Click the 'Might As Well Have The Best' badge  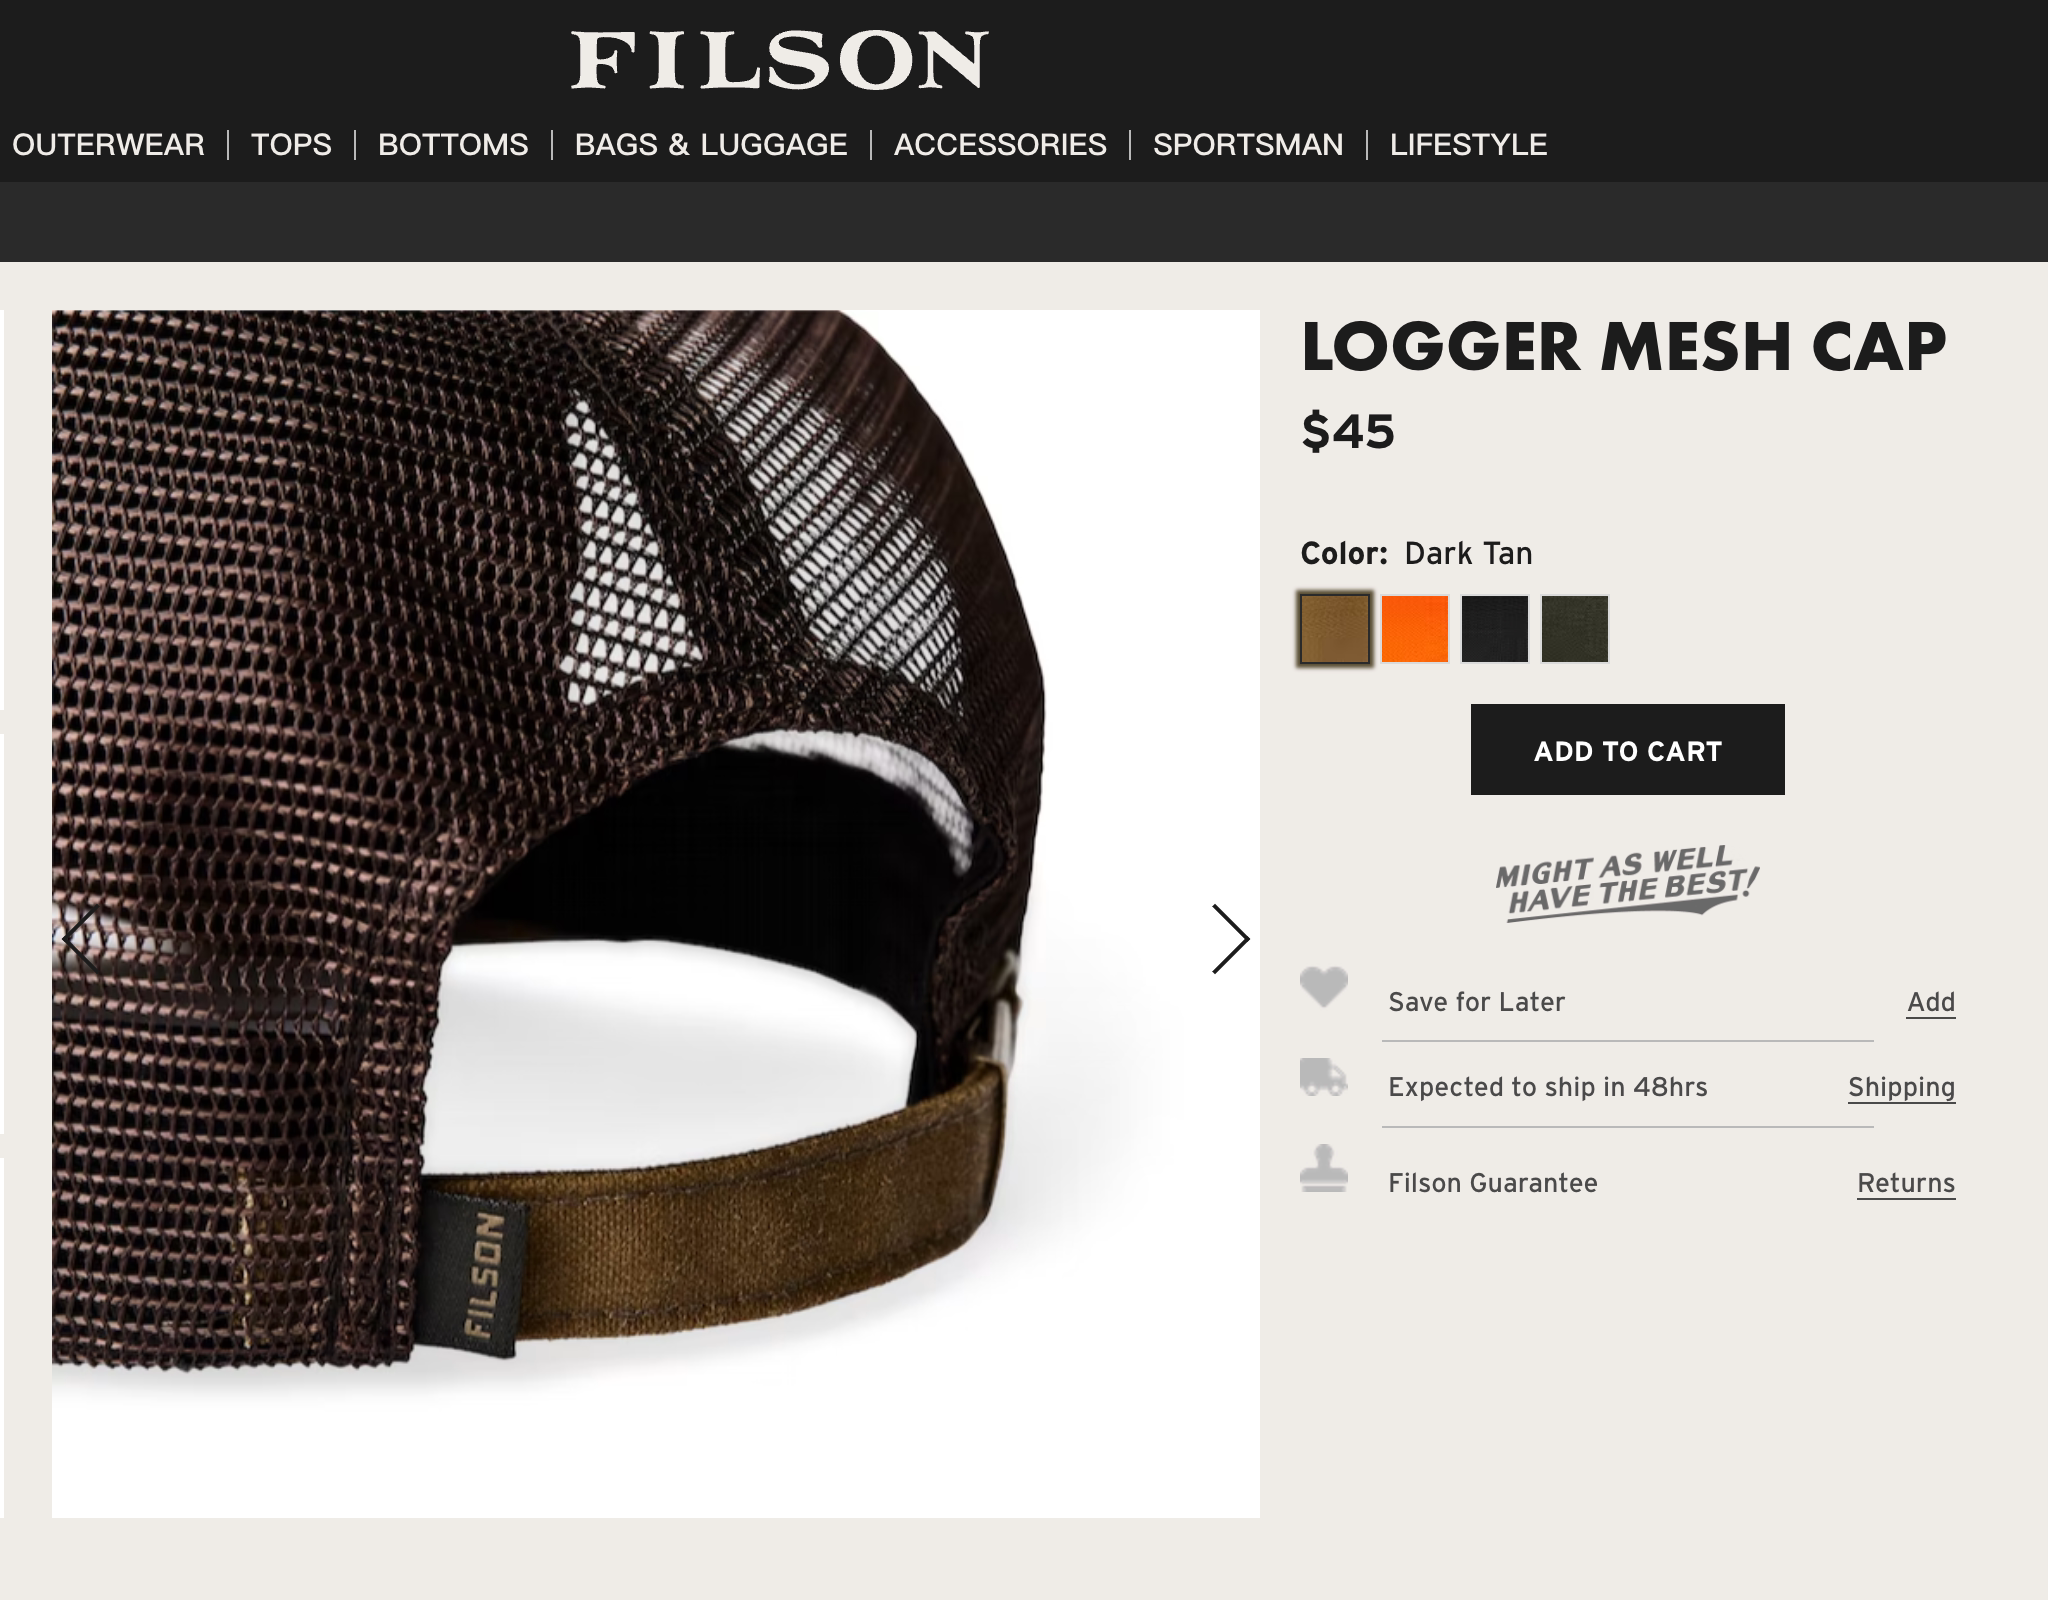(x=1627, y=883)
